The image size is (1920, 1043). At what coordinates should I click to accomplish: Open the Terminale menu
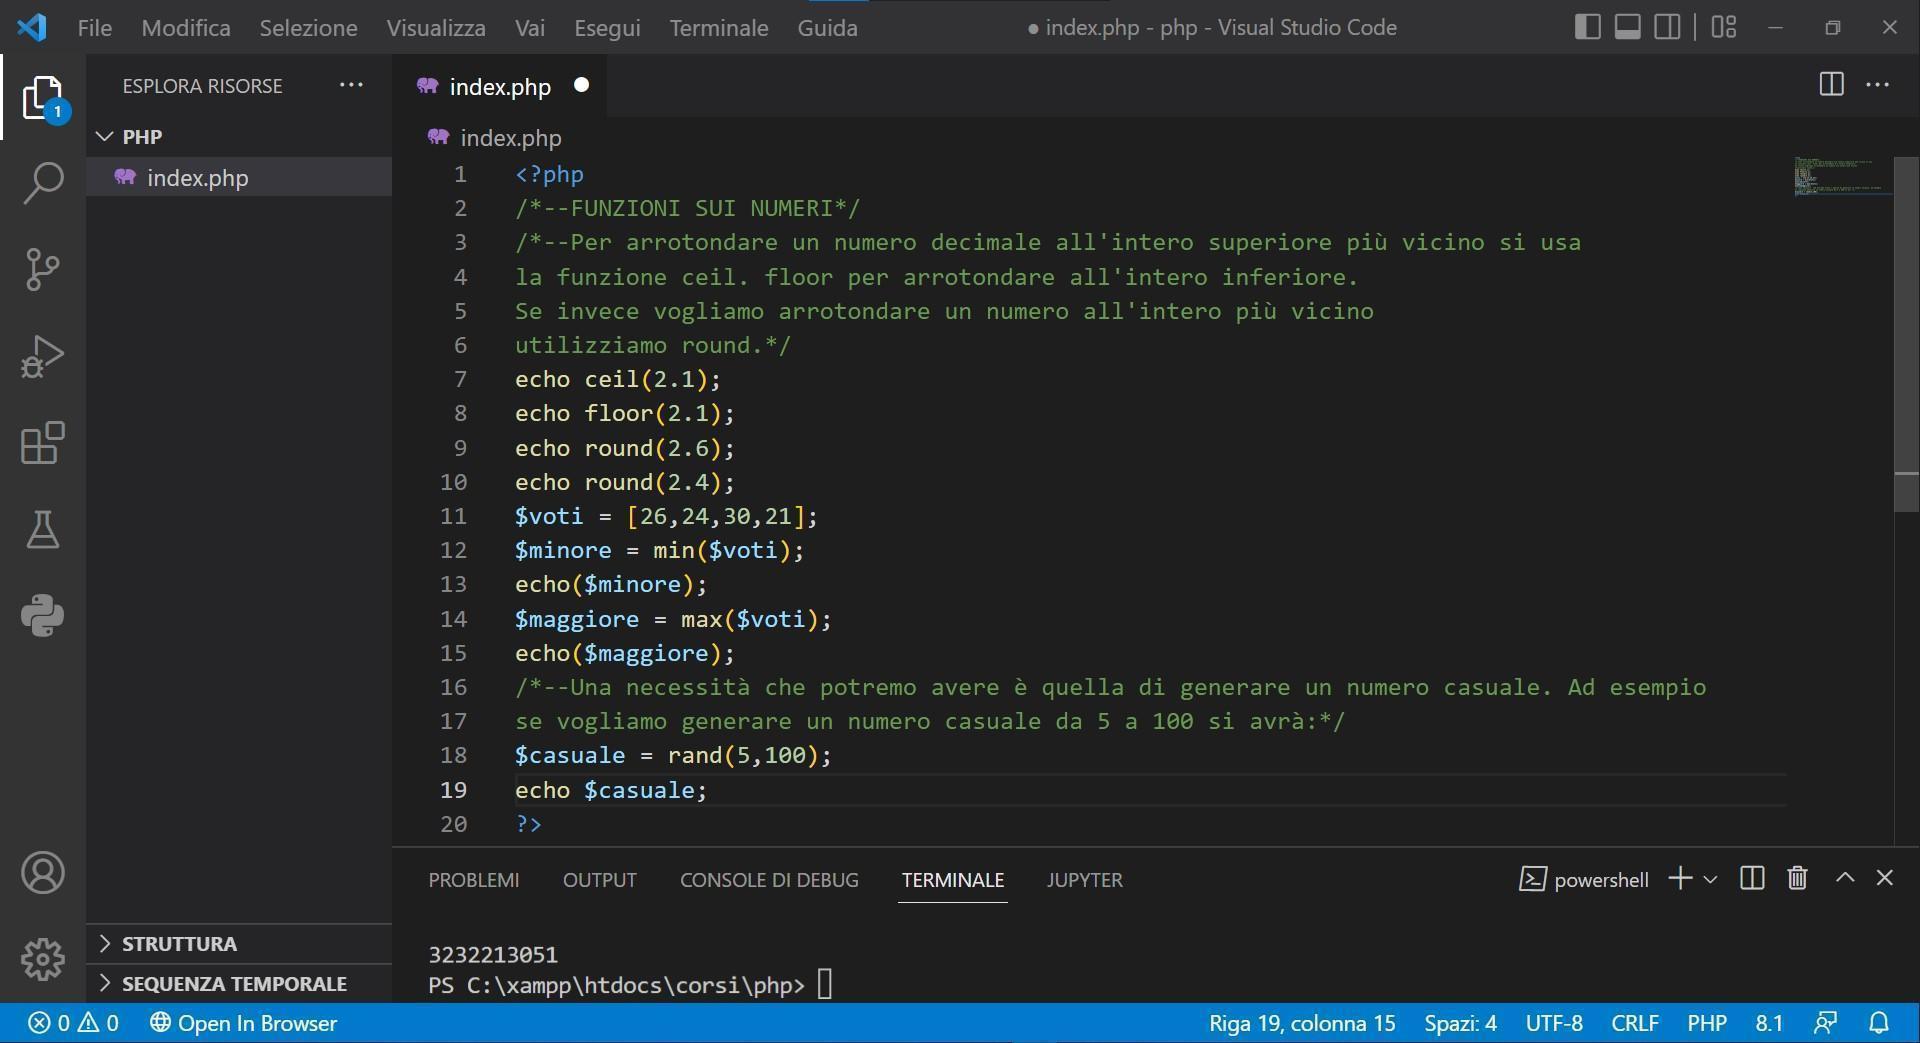pos(718,27)
